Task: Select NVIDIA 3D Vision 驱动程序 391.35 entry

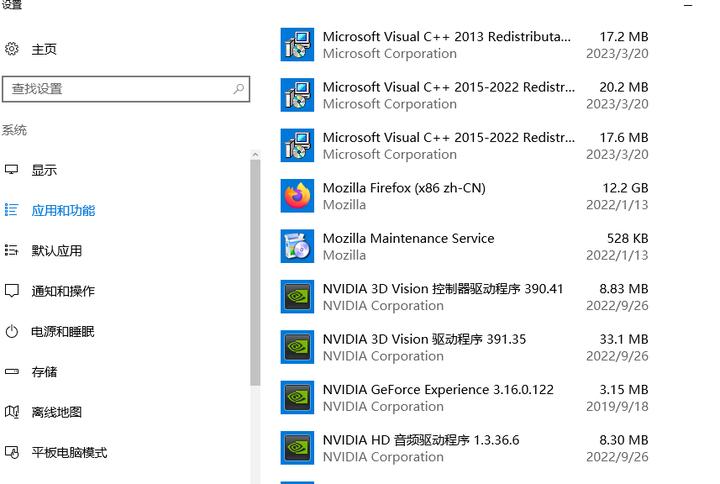Action: click(x=464, y=347)
